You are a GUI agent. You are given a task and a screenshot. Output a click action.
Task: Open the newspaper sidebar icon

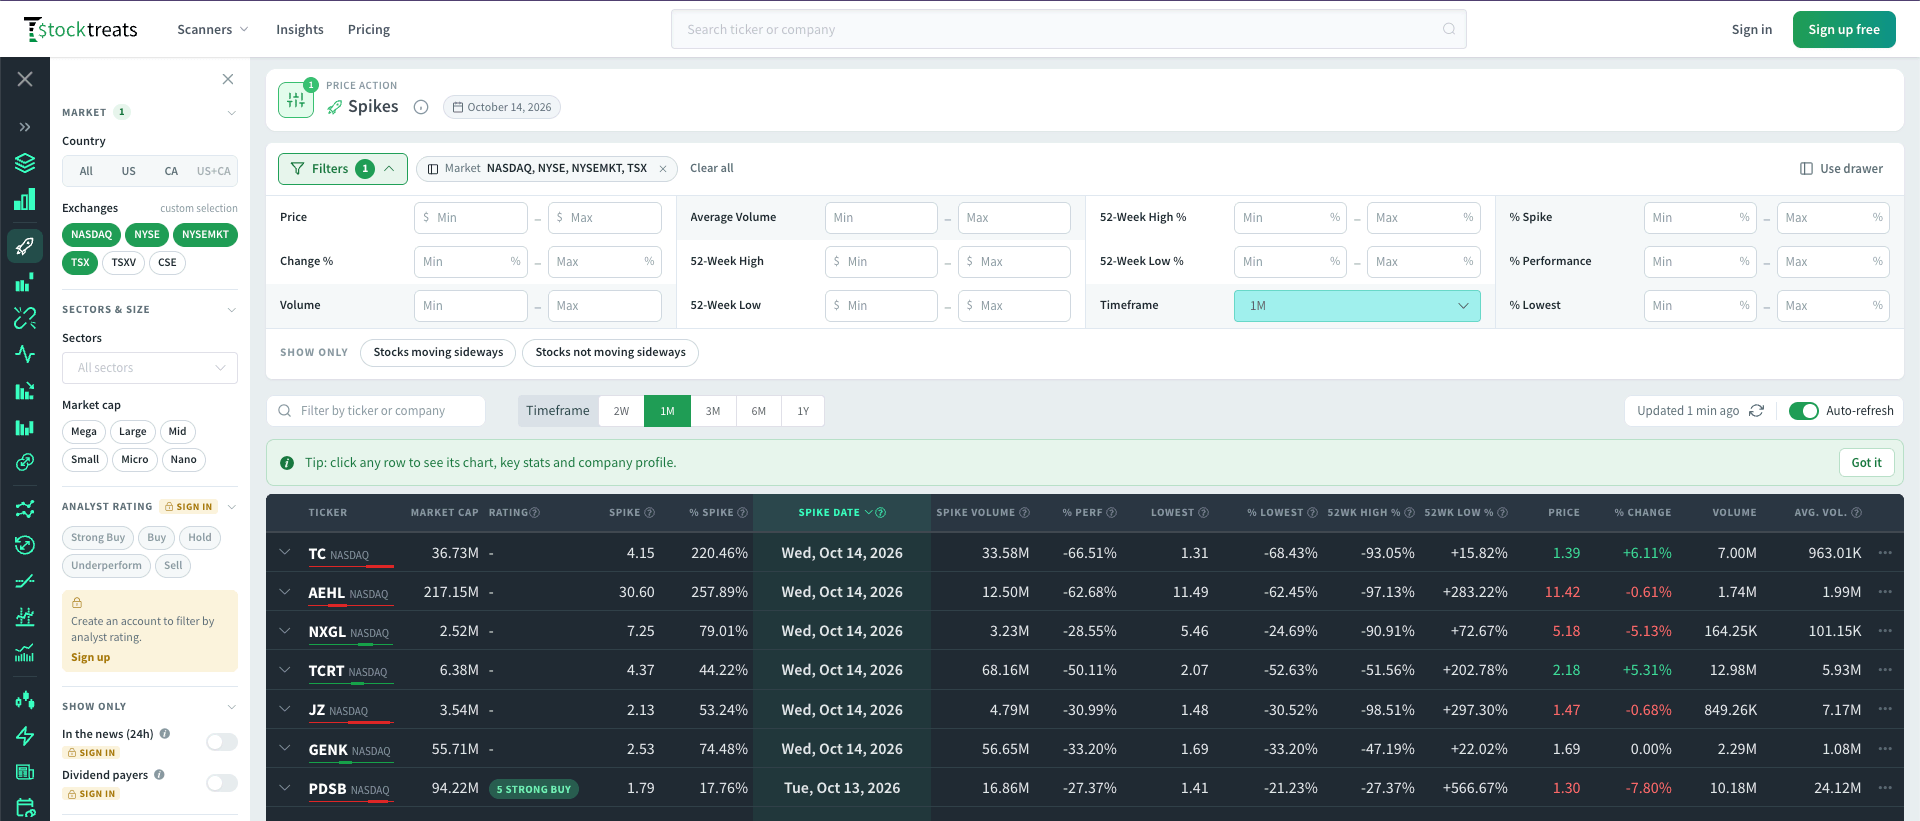(25, 772)
